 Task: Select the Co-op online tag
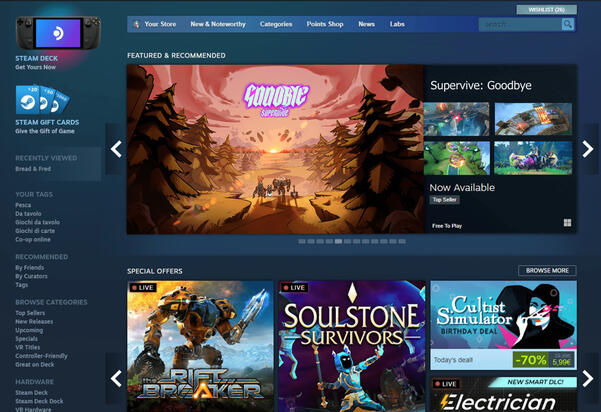click(x=33, y=240)
